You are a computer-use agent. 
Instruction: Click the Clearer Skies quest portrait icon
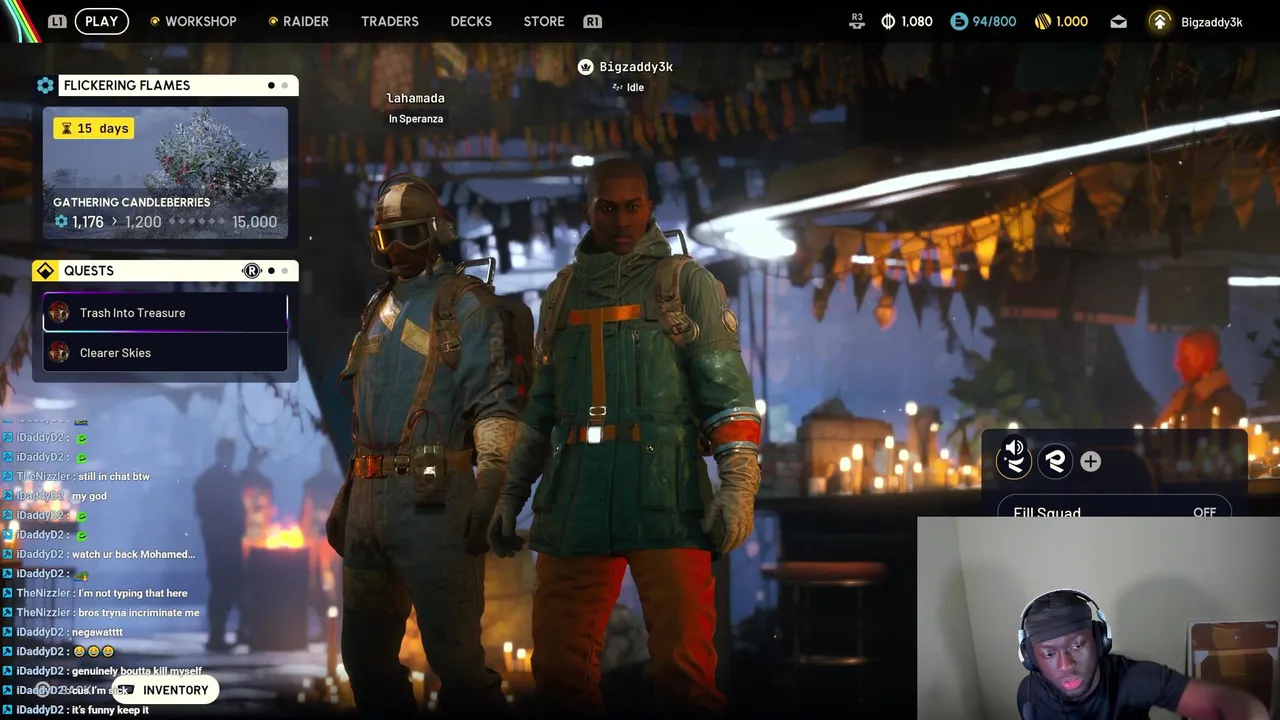click(x=60, y=353)
